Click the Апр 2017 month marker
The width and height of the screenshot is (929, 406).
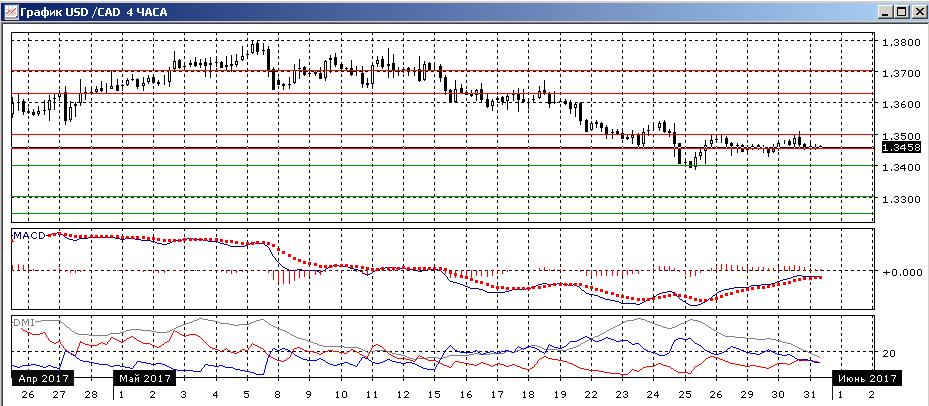42,378
